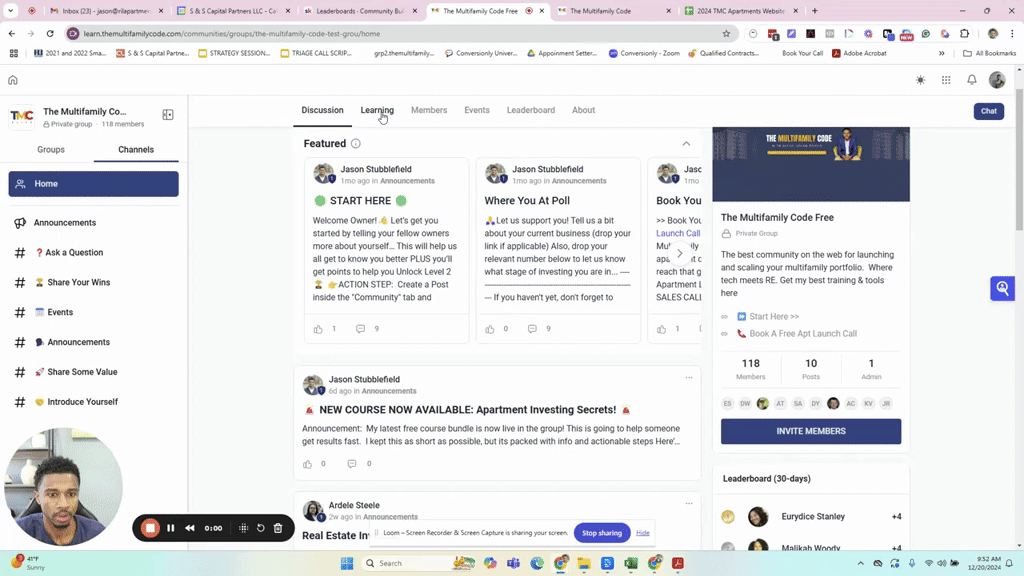Open Eurydice Stanley's leaderboard entry
The width and height of the screenshot is (1024, 576).
pos(811,517)
